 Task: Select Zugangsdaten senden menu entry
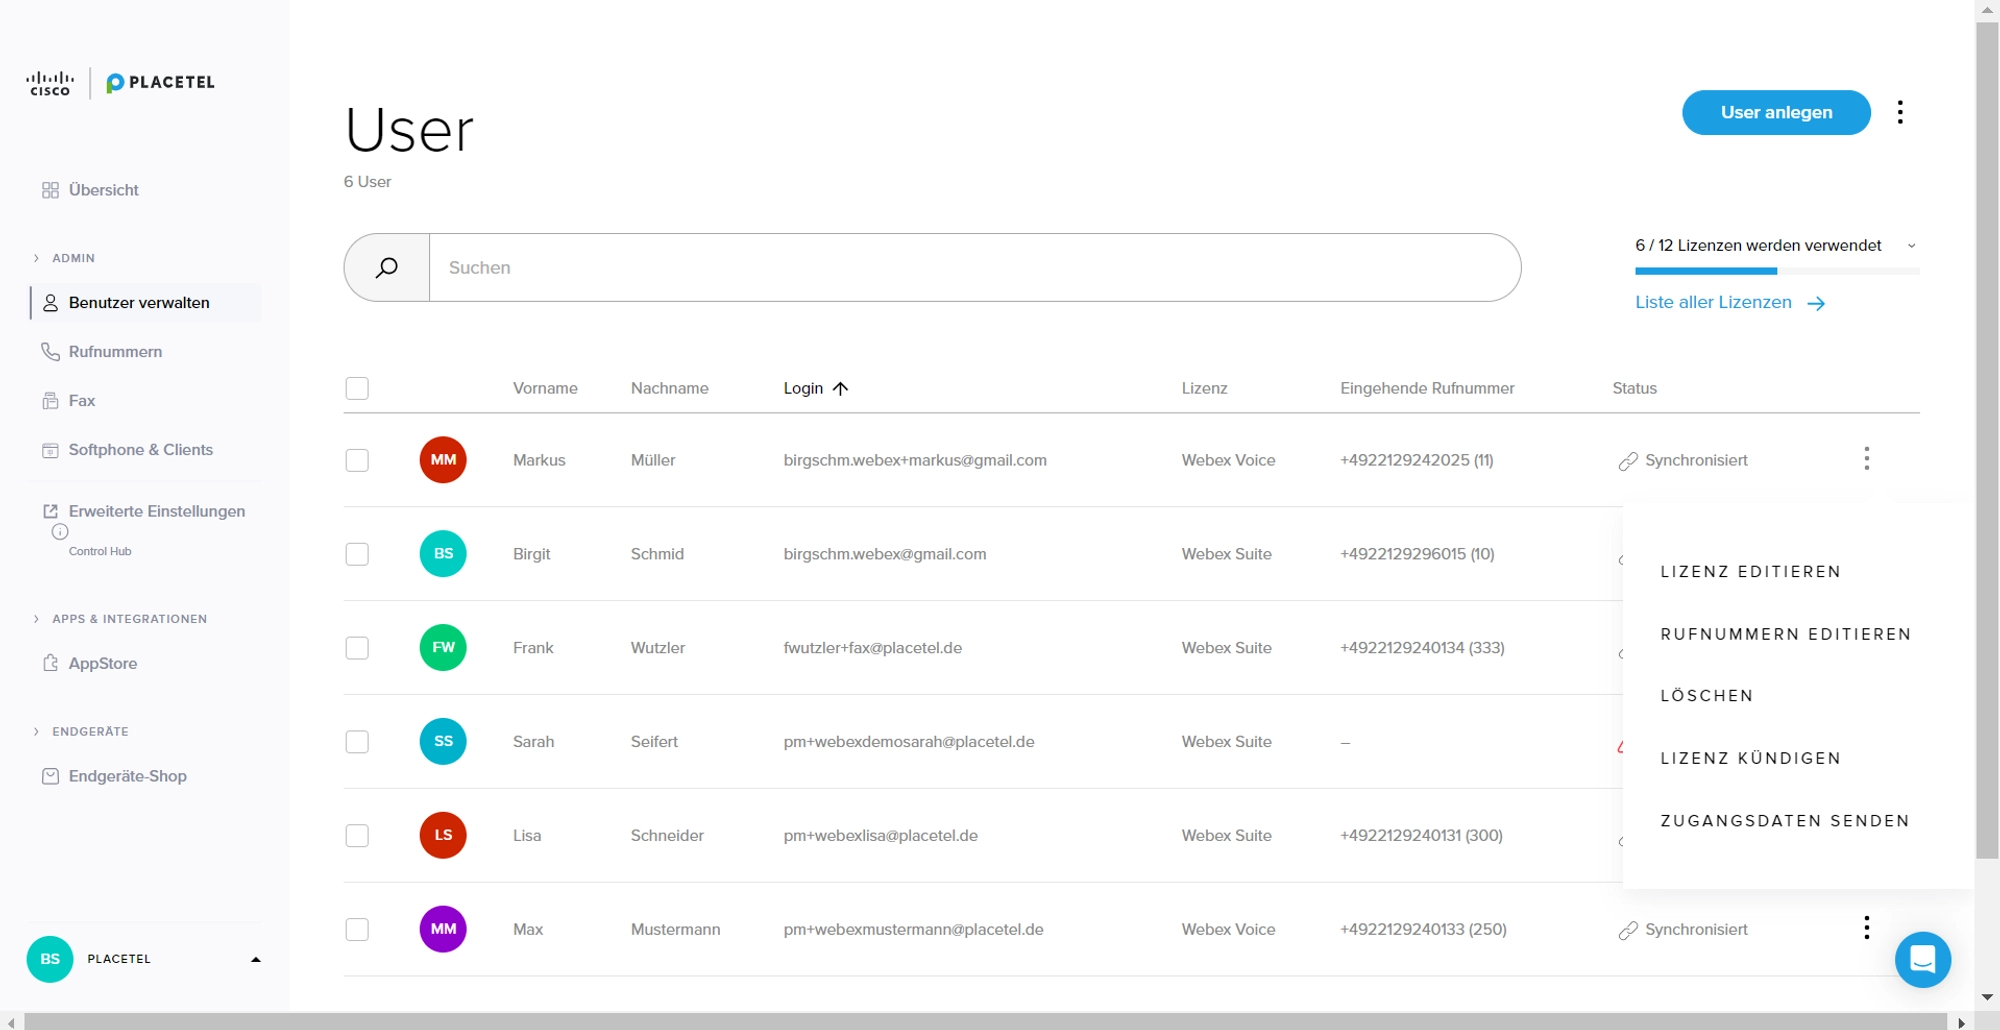[x=1785, y=821]
